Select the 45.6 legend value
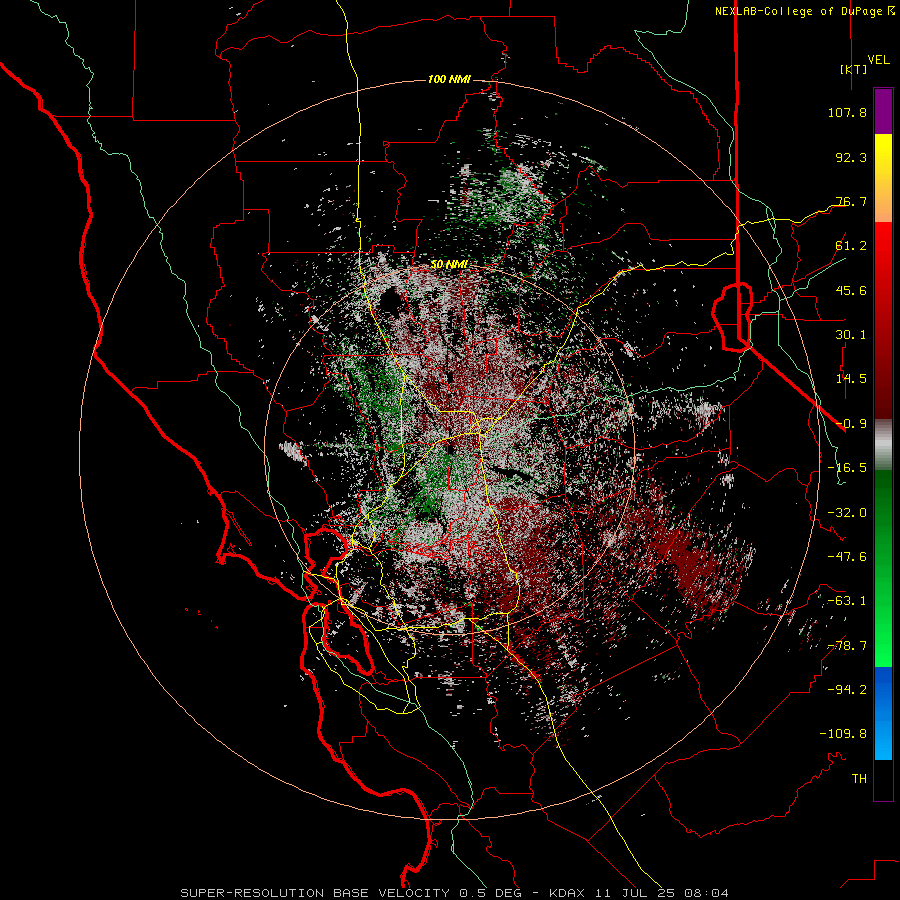Screen dimensions: 900x900 [x=851, y=290]
